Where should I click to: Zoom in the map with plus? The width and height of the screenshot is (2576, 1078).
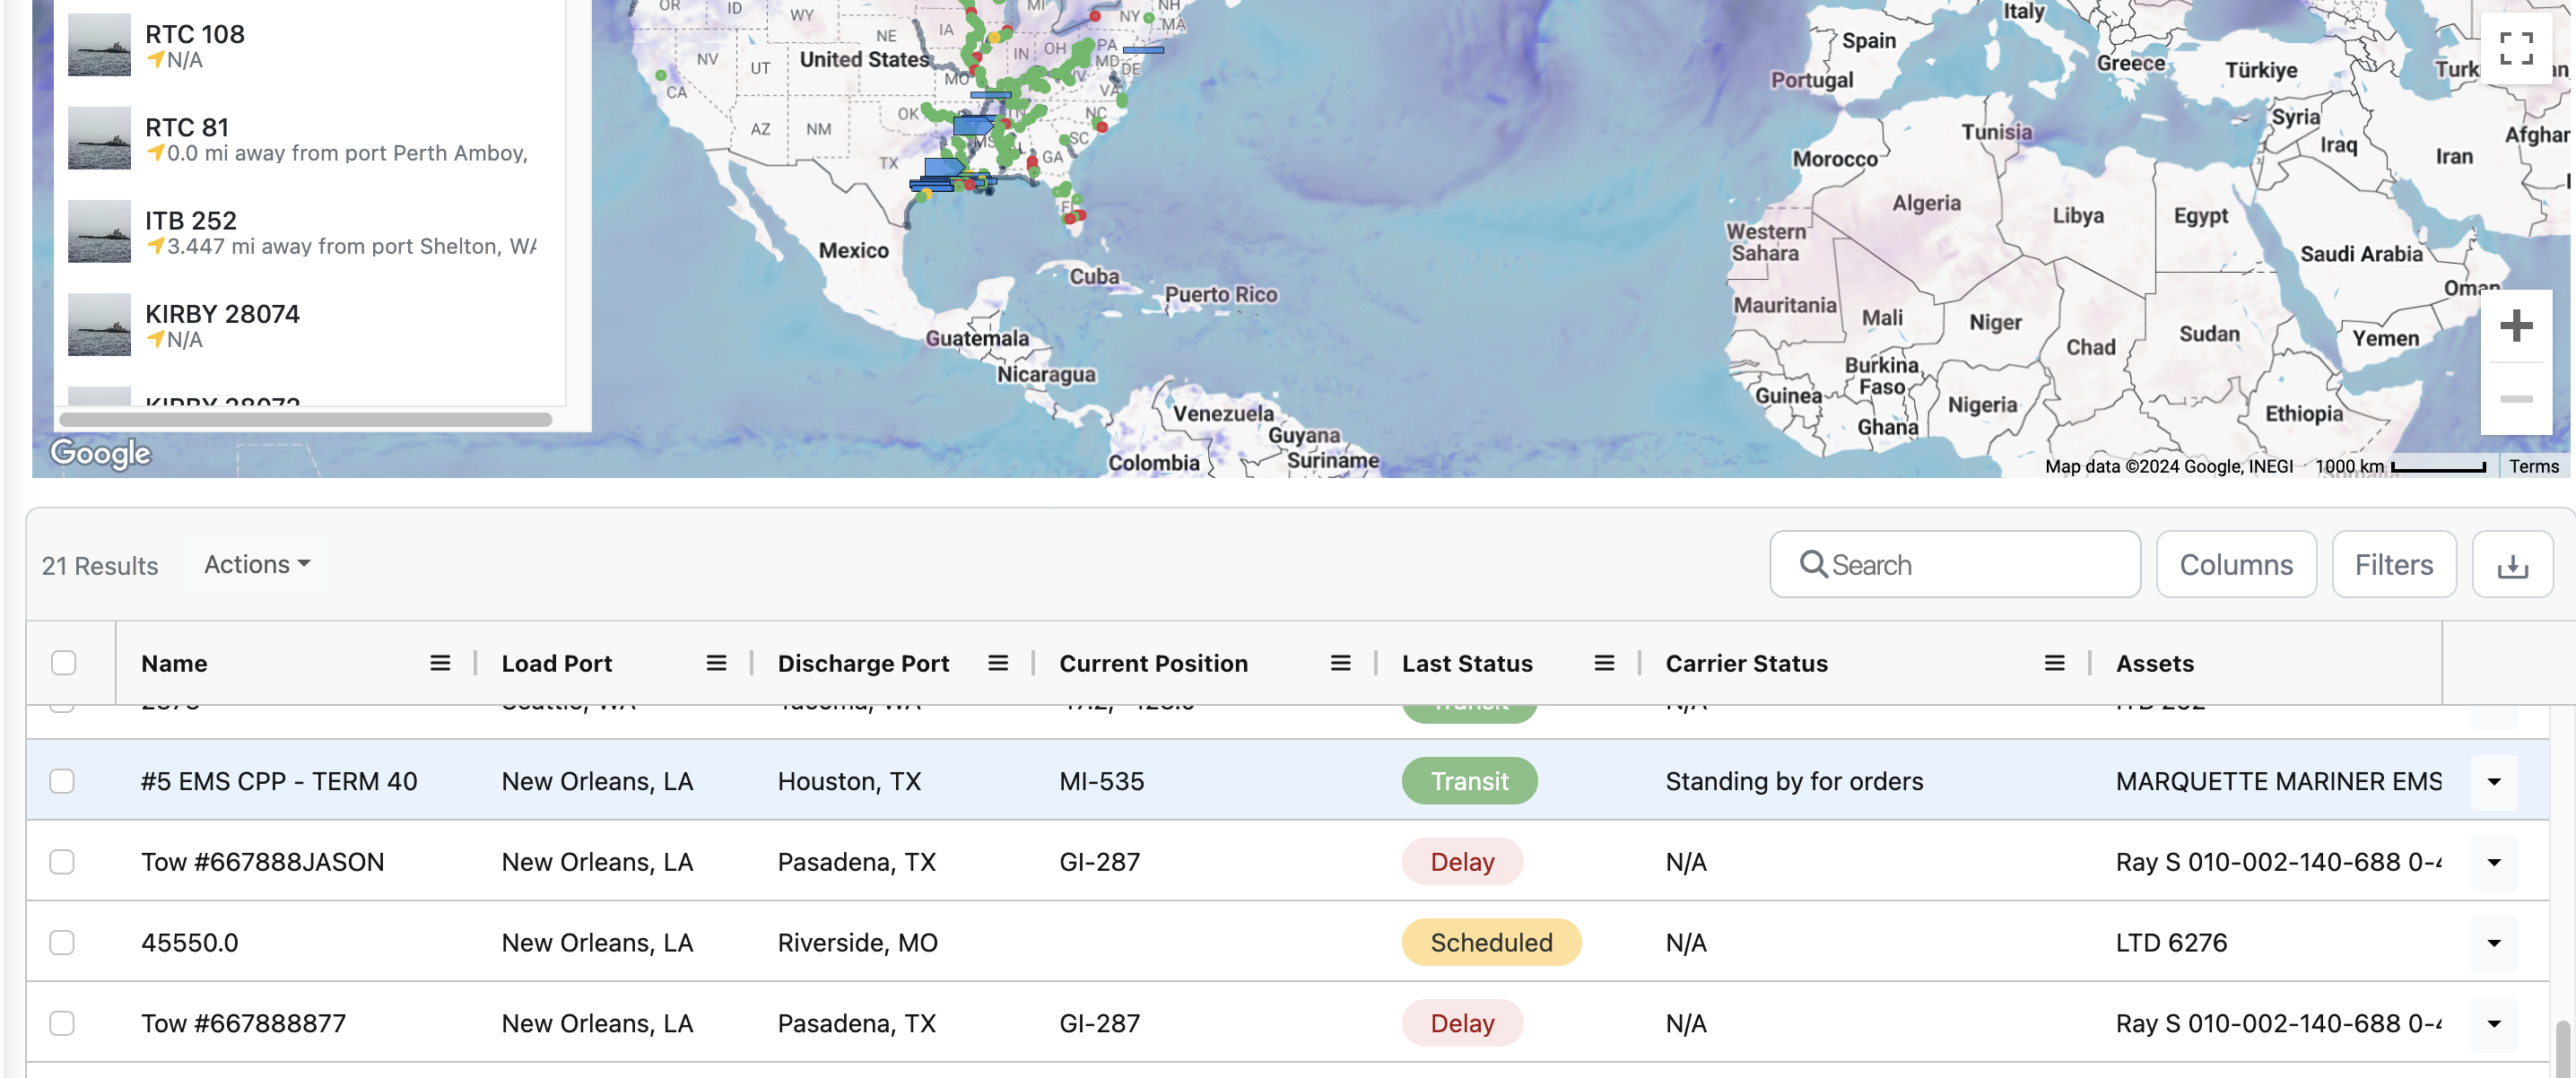pos(2515,326)
